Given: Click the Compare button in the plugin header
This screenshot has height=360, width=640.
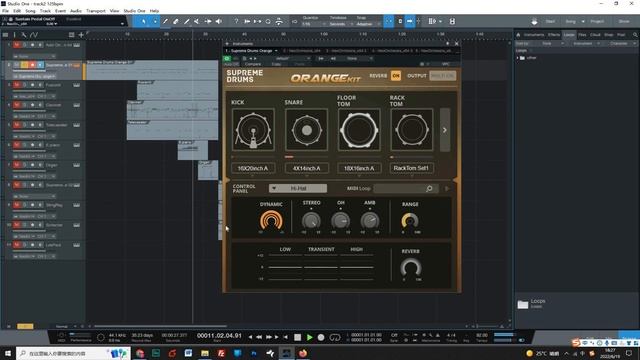Looking at the screenshot, I should point(253,64).
